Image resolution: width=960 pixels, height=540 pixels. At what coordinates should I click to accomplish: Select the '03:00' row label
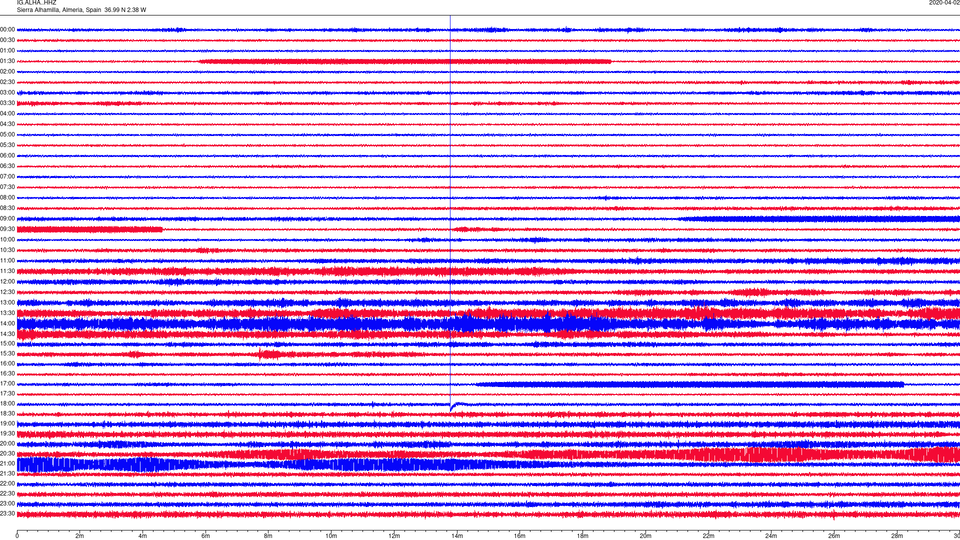click(7, 92)
